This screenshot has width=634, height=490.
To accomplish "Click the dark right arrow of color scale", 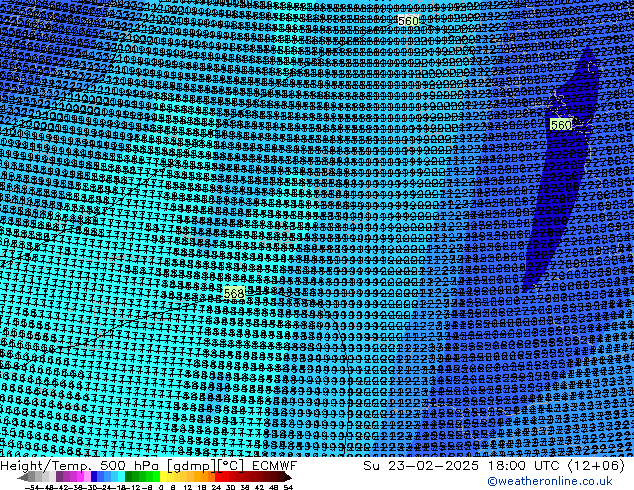I will [288, 477].
